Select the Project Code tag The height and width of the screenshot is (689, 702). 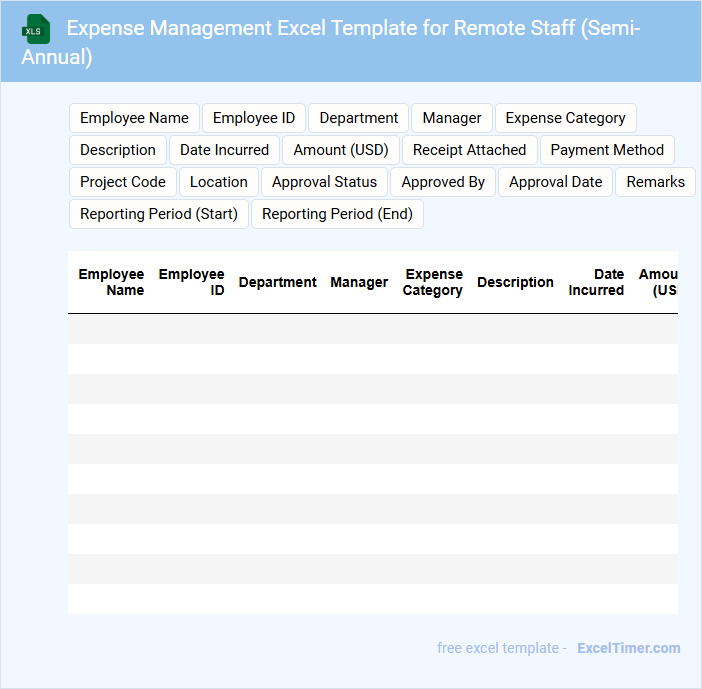click(x=123, y=182)
